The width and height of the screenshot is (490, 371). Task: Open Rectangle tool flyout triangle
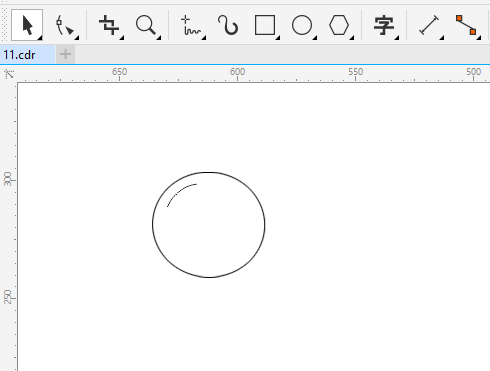(278, 38)
